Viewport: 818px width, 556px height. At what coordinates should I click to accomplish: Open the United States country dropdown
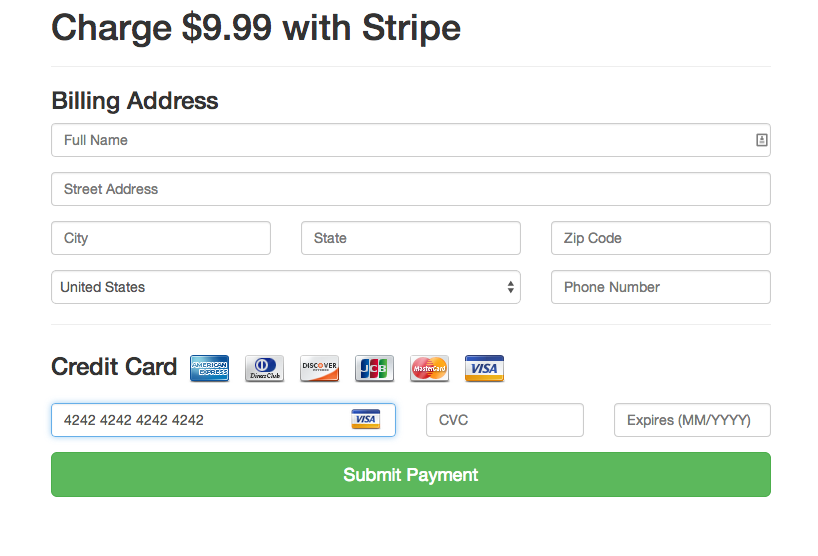click(285, 287)
